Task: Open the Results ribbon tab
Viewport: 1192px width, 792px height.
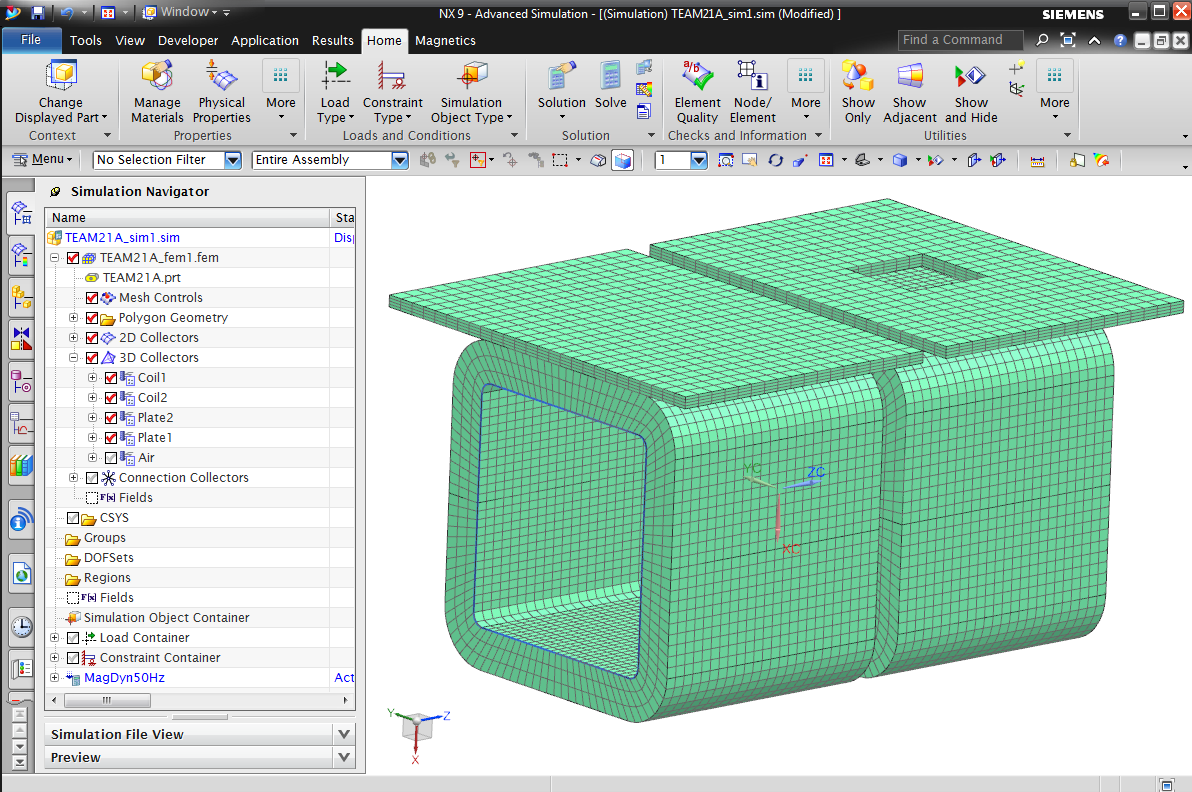Action: click(332, 41)
